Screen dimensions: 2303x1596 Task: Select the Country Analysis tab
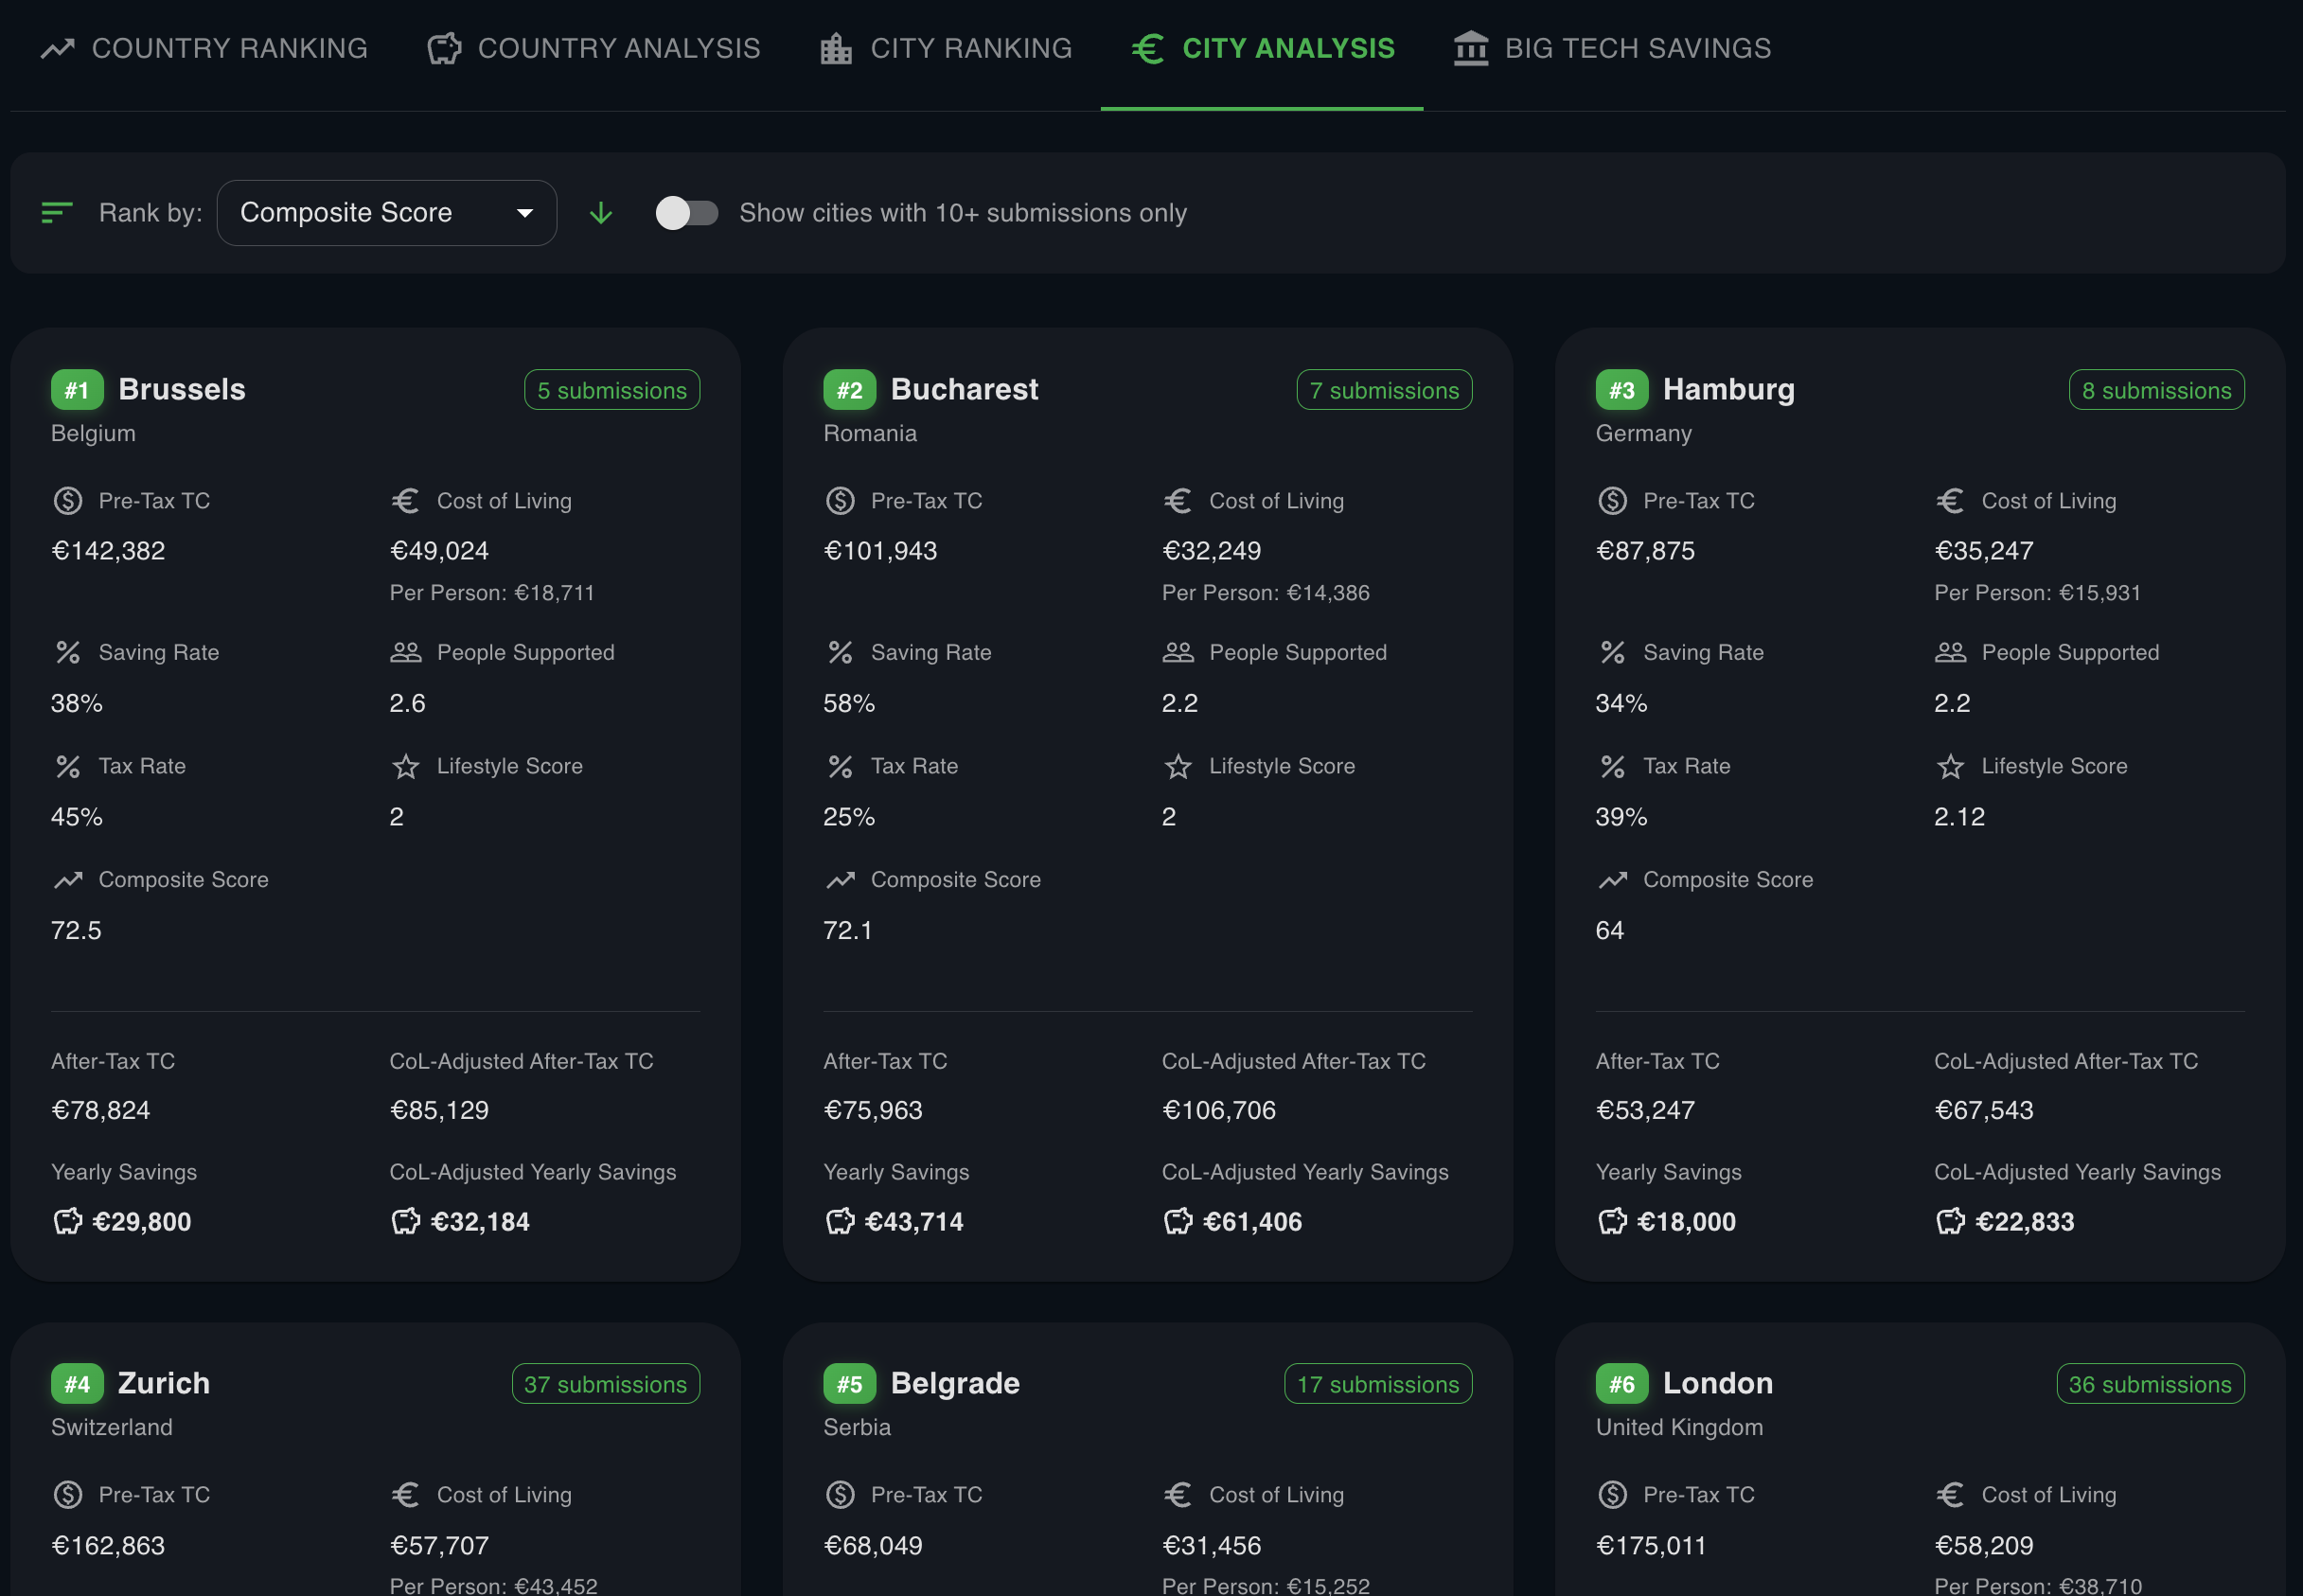tap(594, 48)
